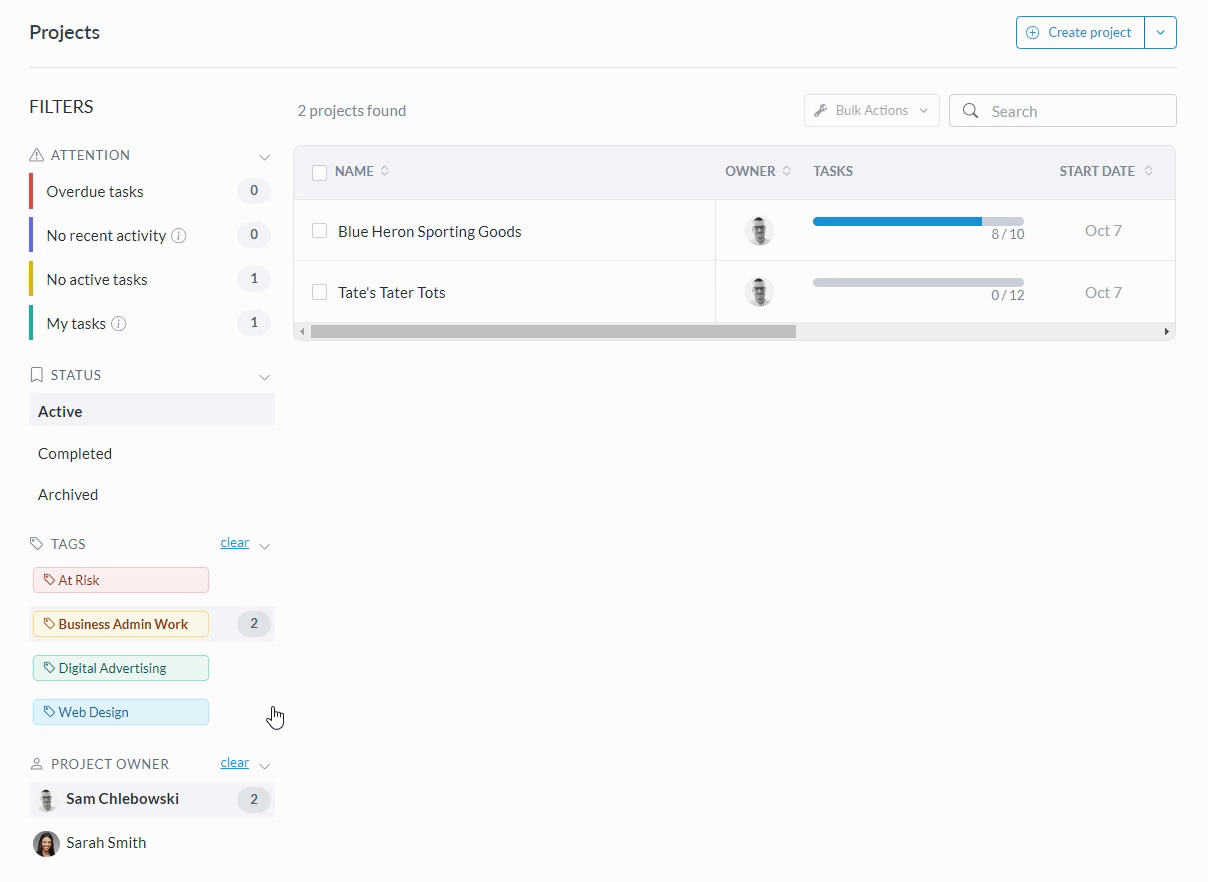Screen dimensions: 1208x882
Task: Click the sort icon beside OWNER header
Action: pos(786,171)
